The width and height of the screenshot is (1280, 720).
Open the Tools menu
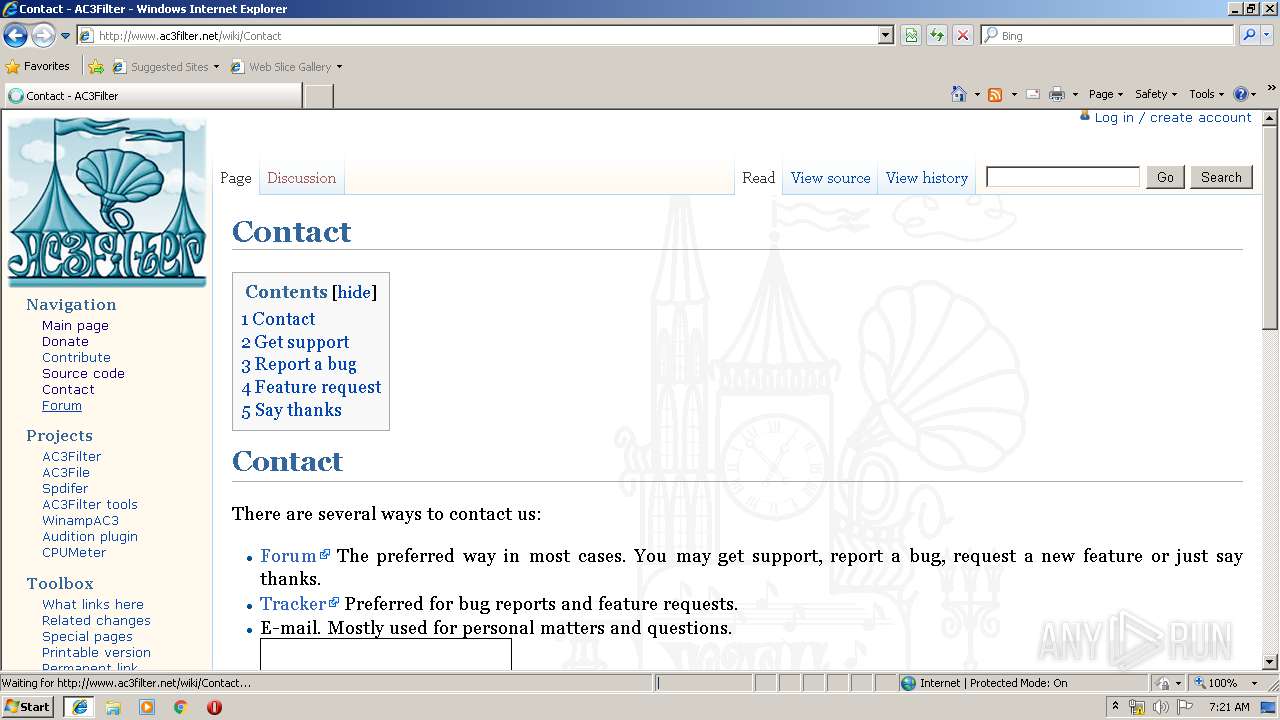point(1207,94)
